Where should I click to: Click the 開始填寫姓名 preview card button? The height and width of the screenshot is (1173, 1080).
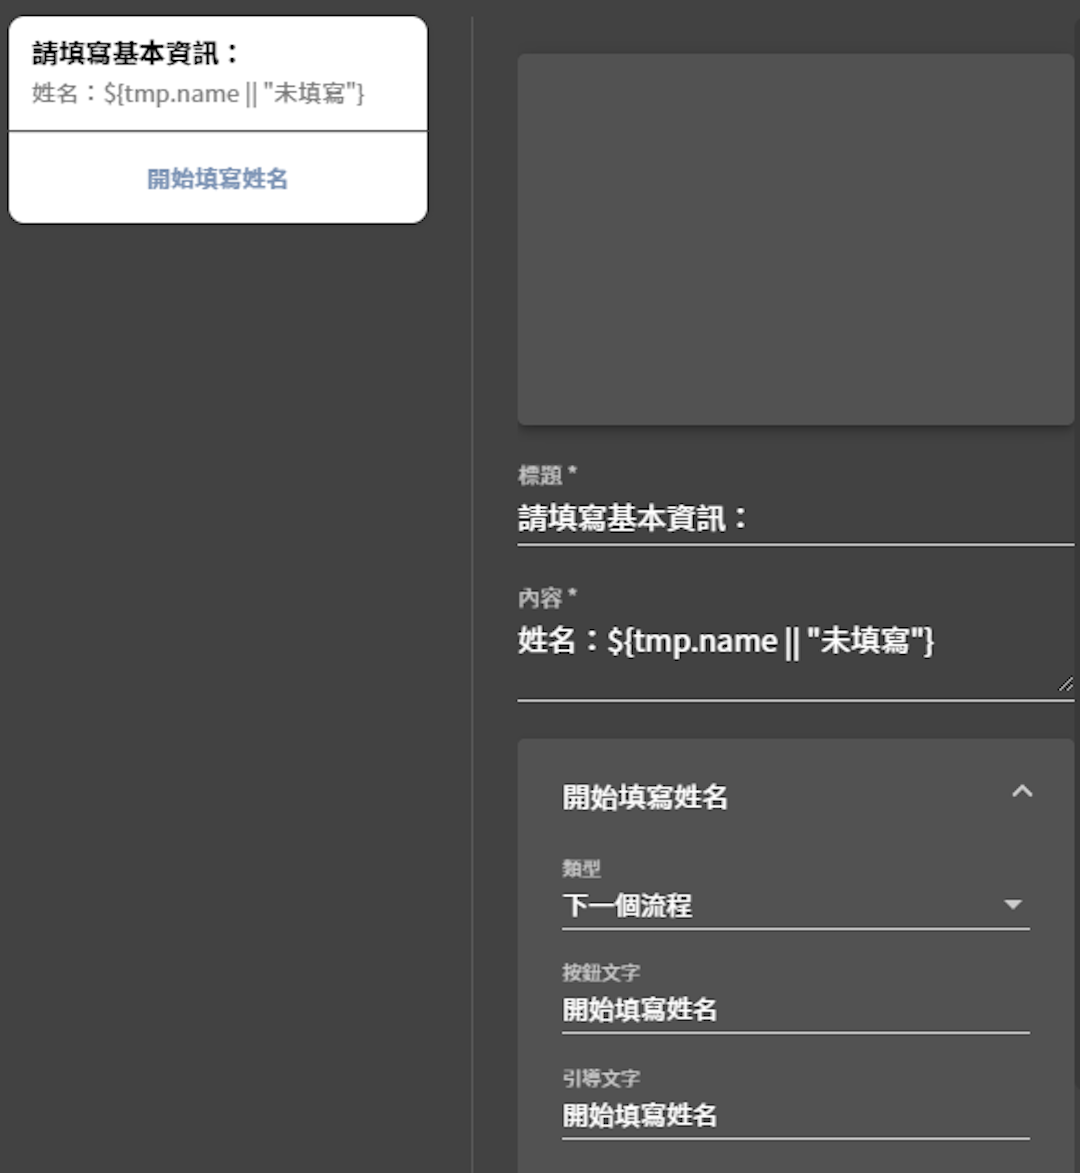click(x=218, y=178)
